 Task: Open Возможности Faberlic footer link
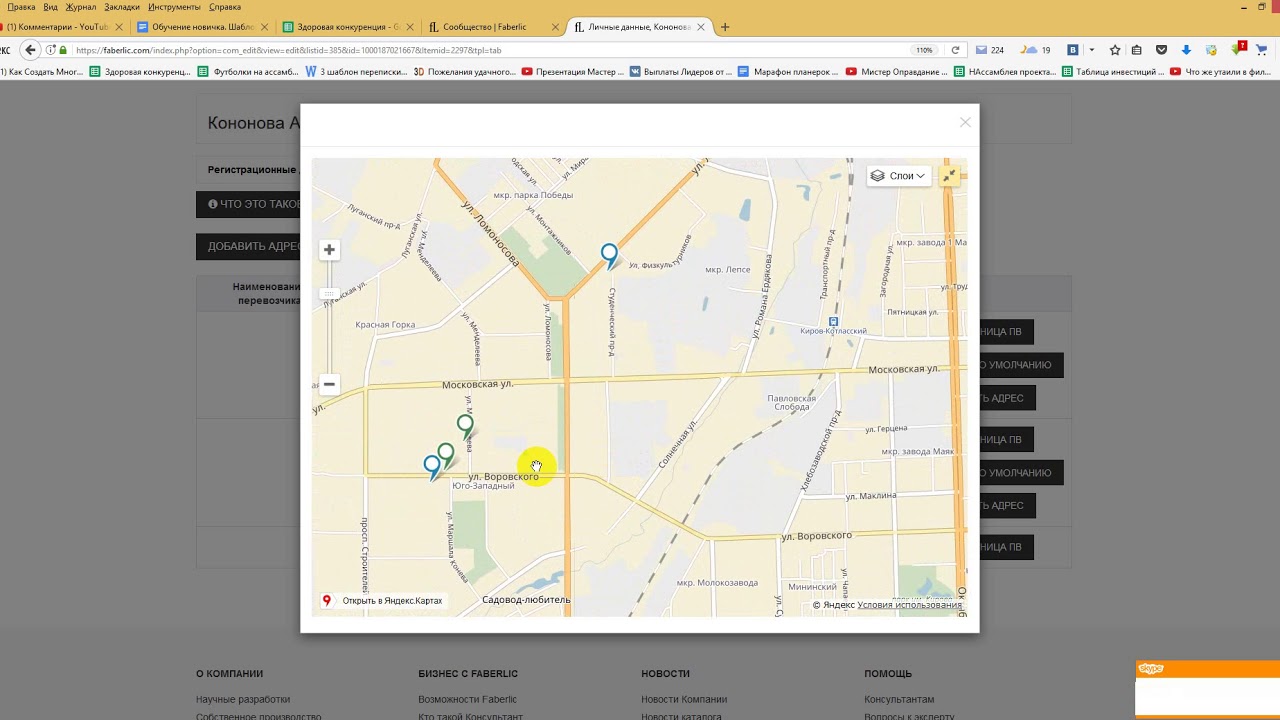click(x=468, y=699)
